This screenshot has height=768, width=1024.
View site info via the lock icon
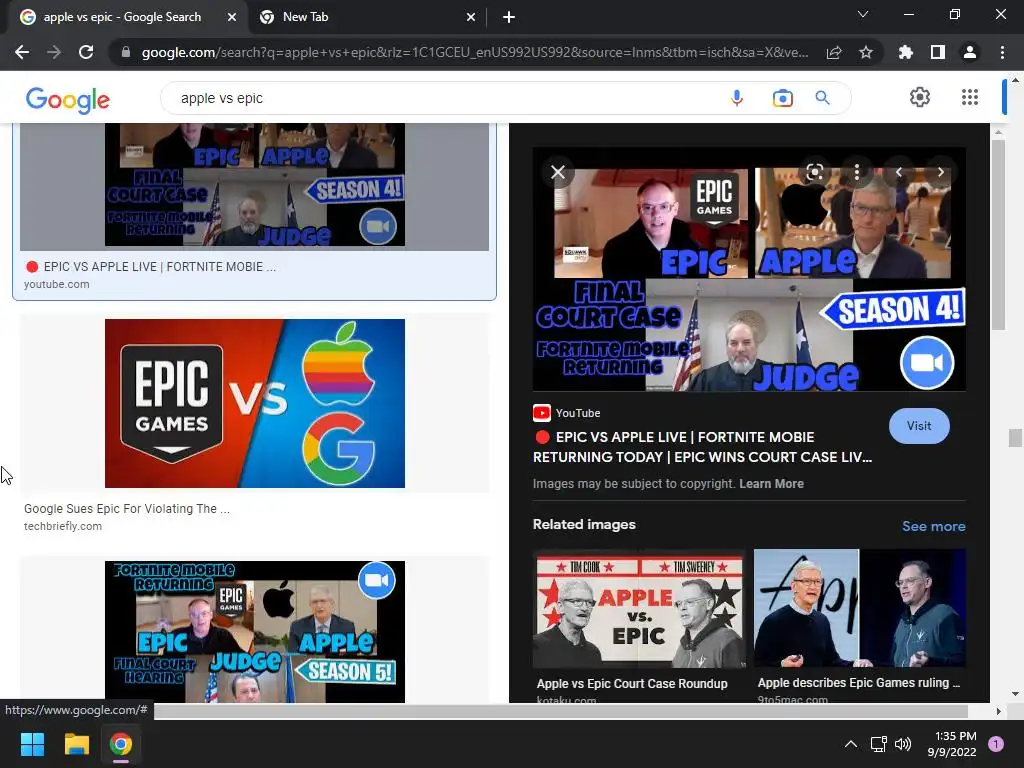click(x=126, y=52)
